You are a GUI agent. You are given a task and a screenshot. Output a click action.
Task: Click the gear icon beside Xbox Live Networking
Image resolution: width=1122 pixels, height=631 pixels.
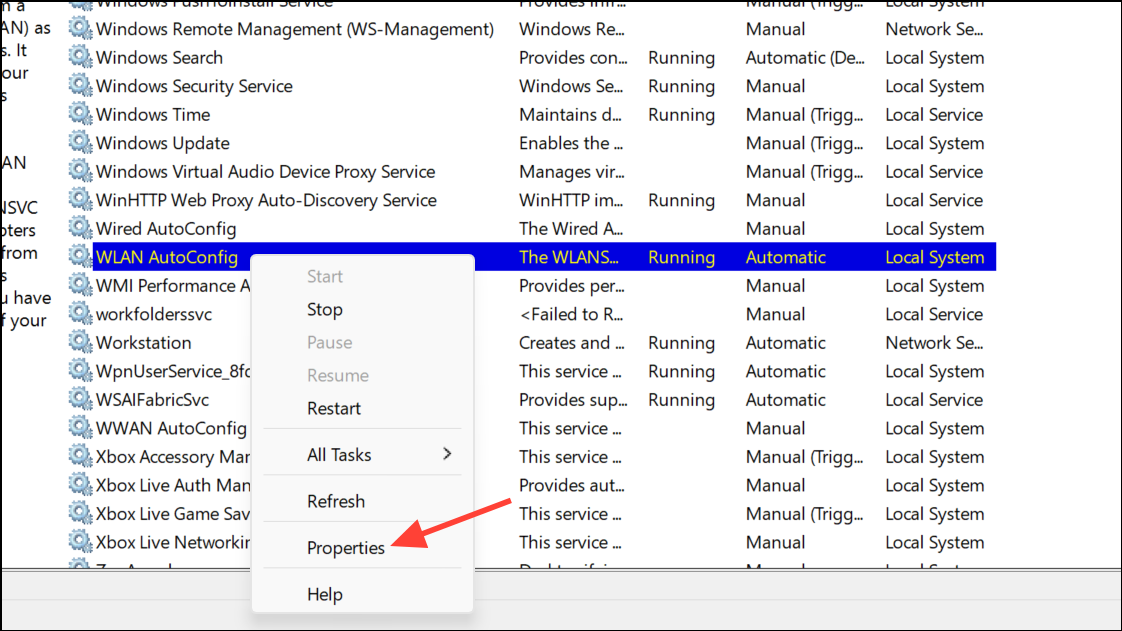(x=80, y=542)
